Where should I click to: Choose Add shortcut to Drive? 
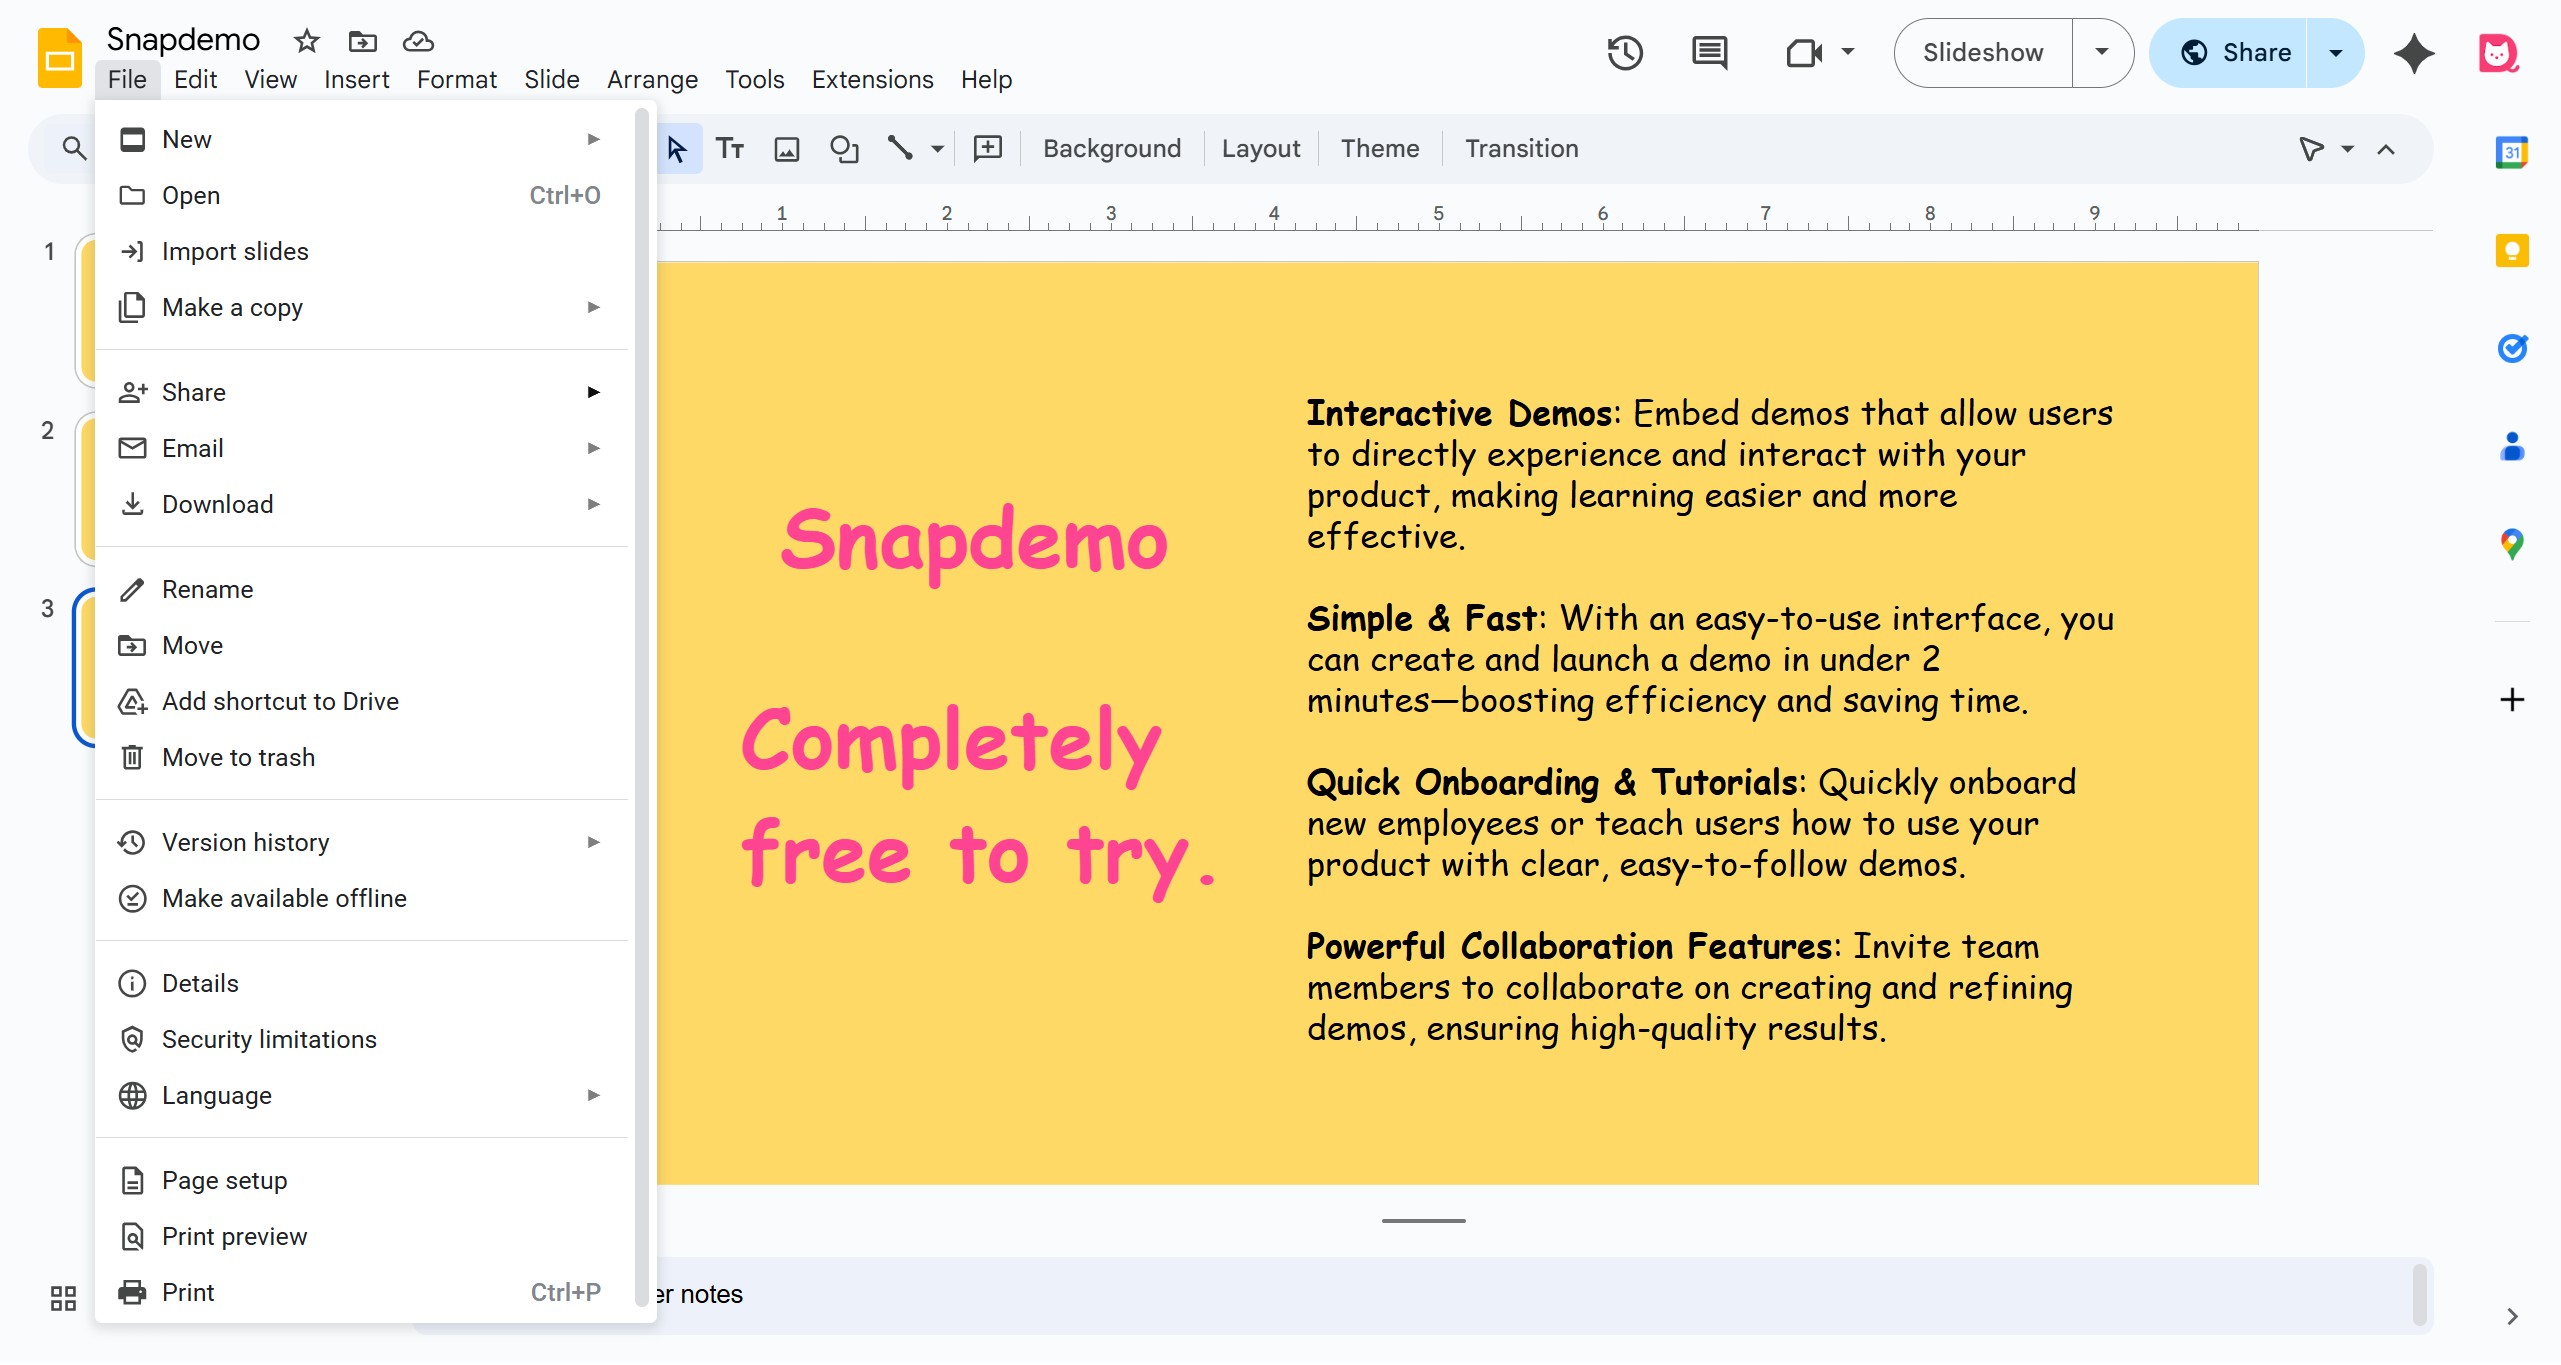tap(361, 701)
